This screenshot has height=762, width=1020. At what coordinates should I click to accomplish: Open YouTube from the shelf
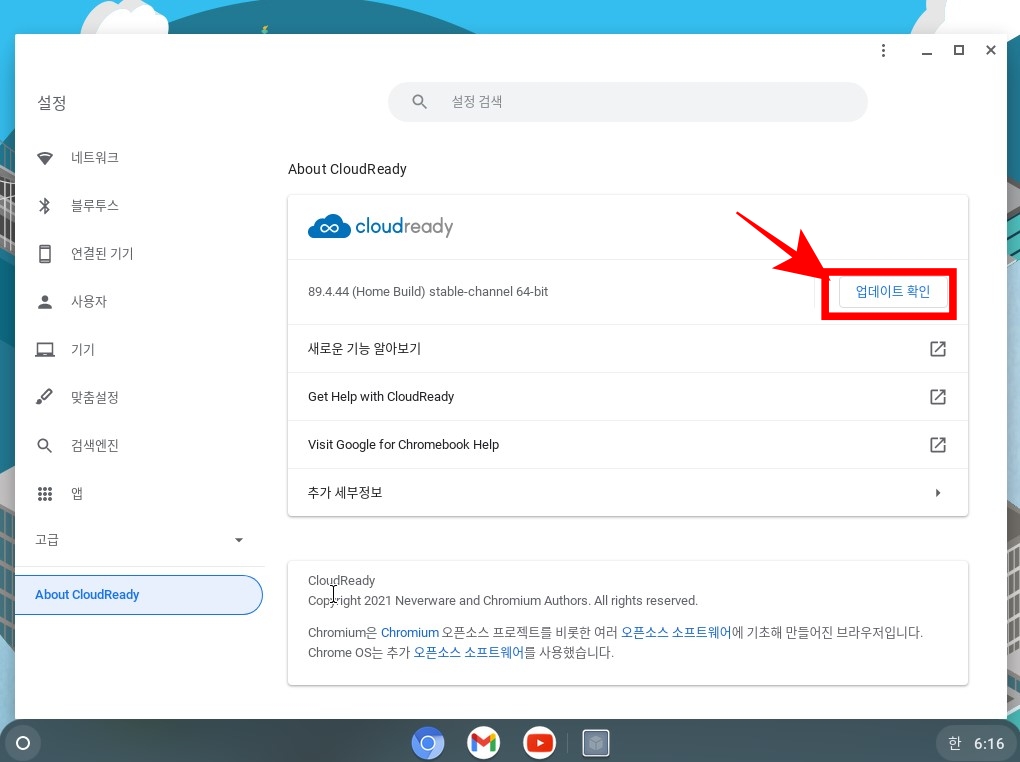[x=539, y=742]
